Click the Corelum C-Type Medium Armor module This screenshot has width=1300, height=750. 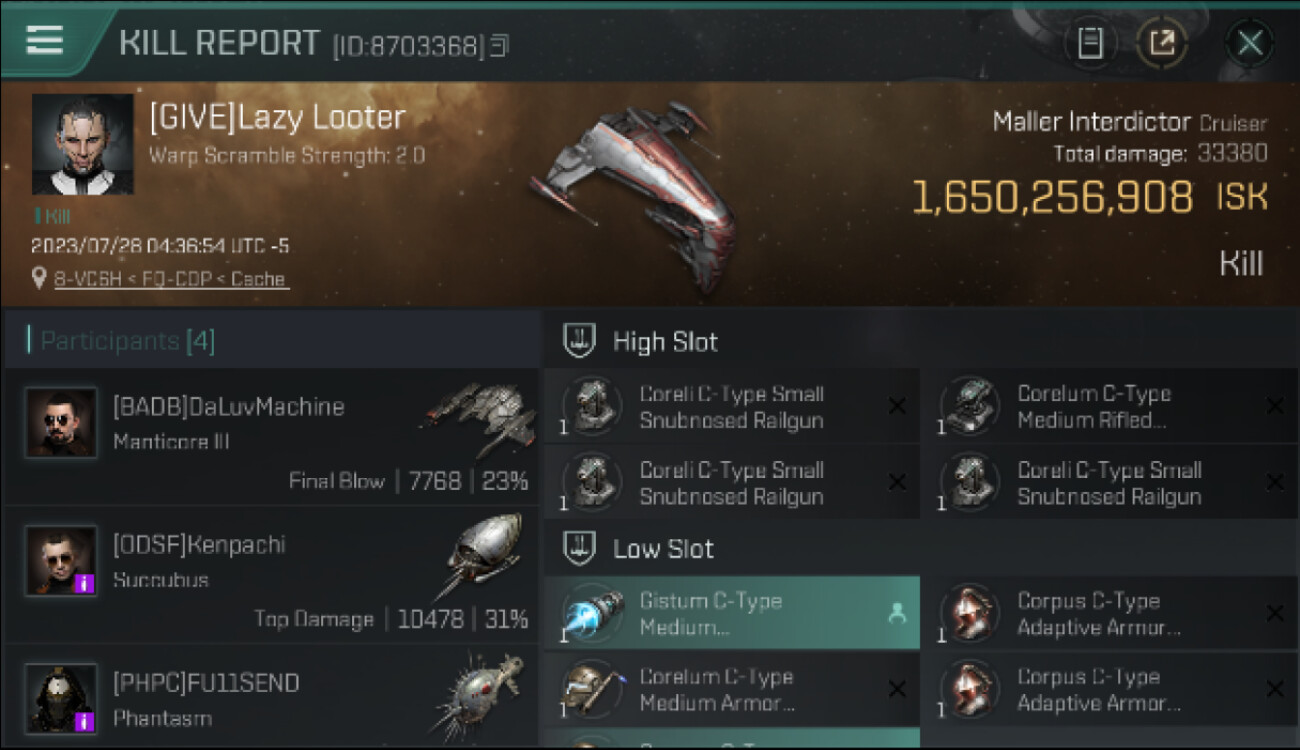731,690
